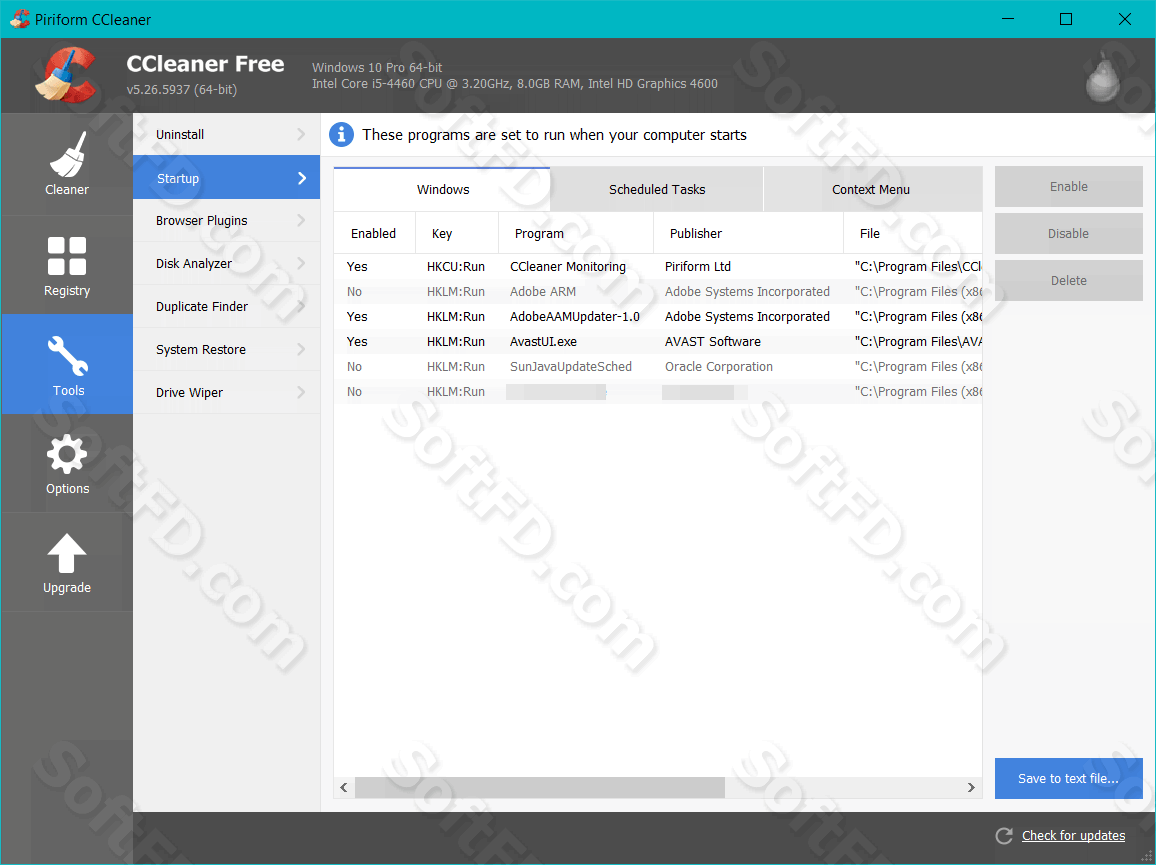
Task: Open Browser Plugins
Action: [x=226, y=220]
